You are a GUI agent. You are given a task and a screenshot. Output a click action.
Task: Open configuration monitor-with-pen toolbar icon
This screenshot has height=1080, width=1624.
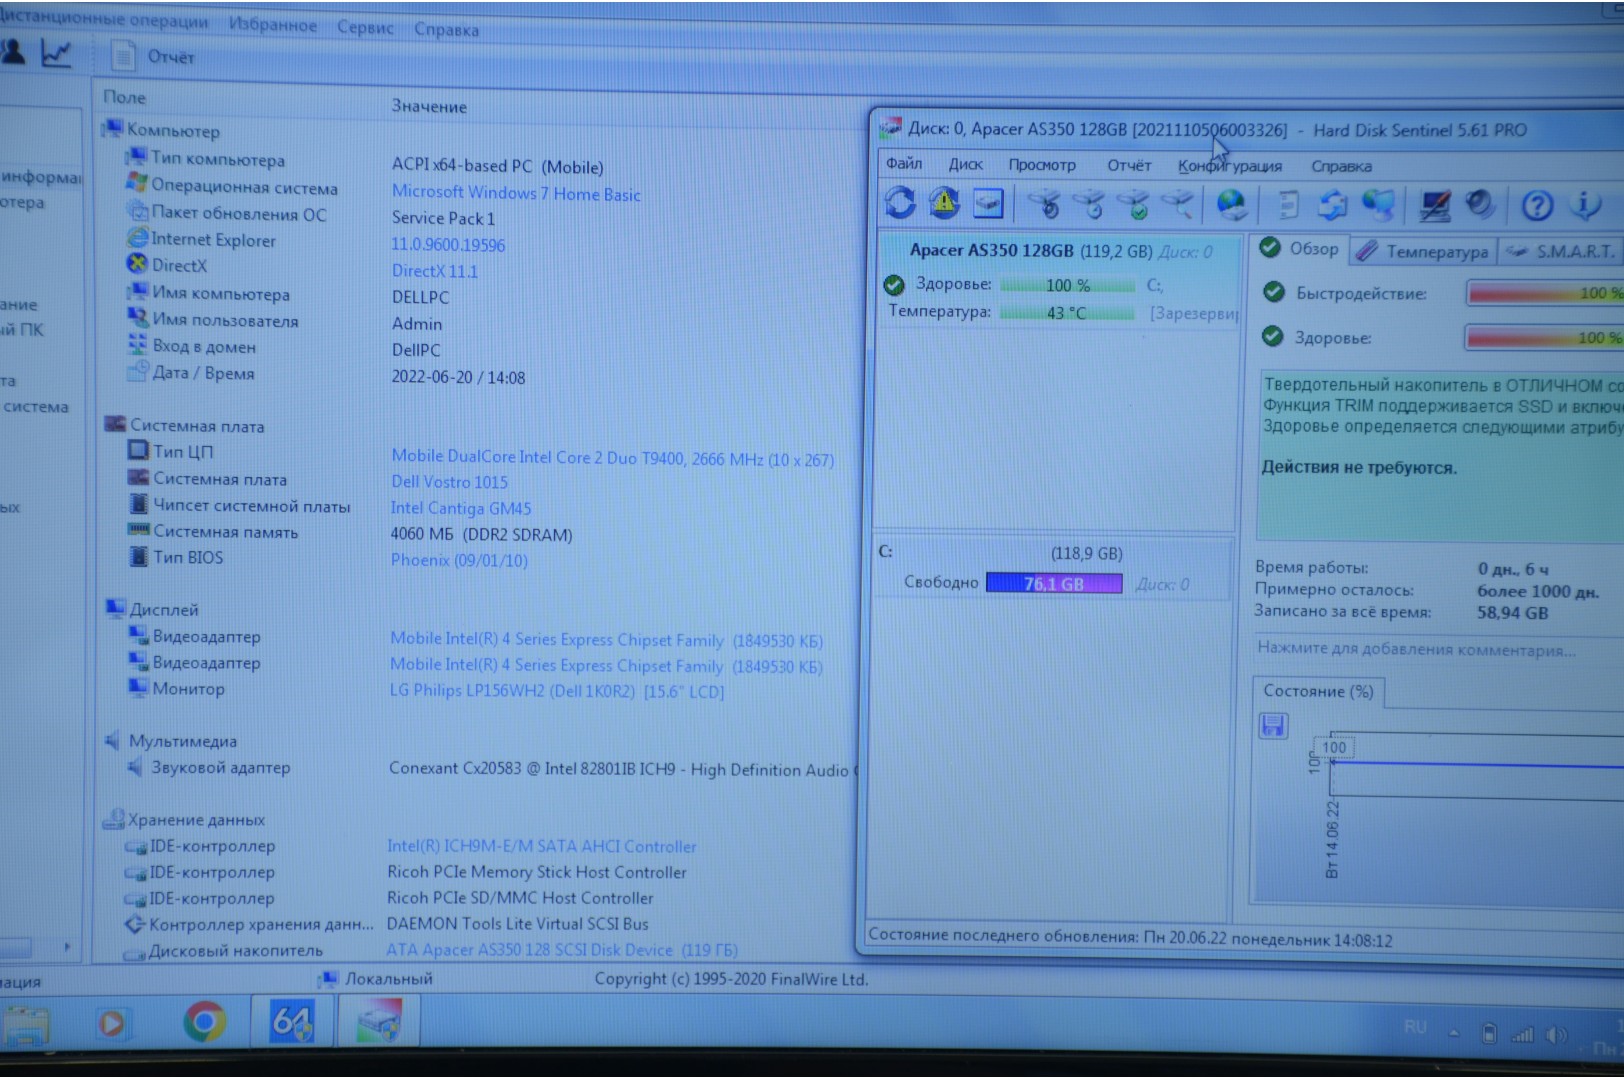click(x=1435, y=206)
